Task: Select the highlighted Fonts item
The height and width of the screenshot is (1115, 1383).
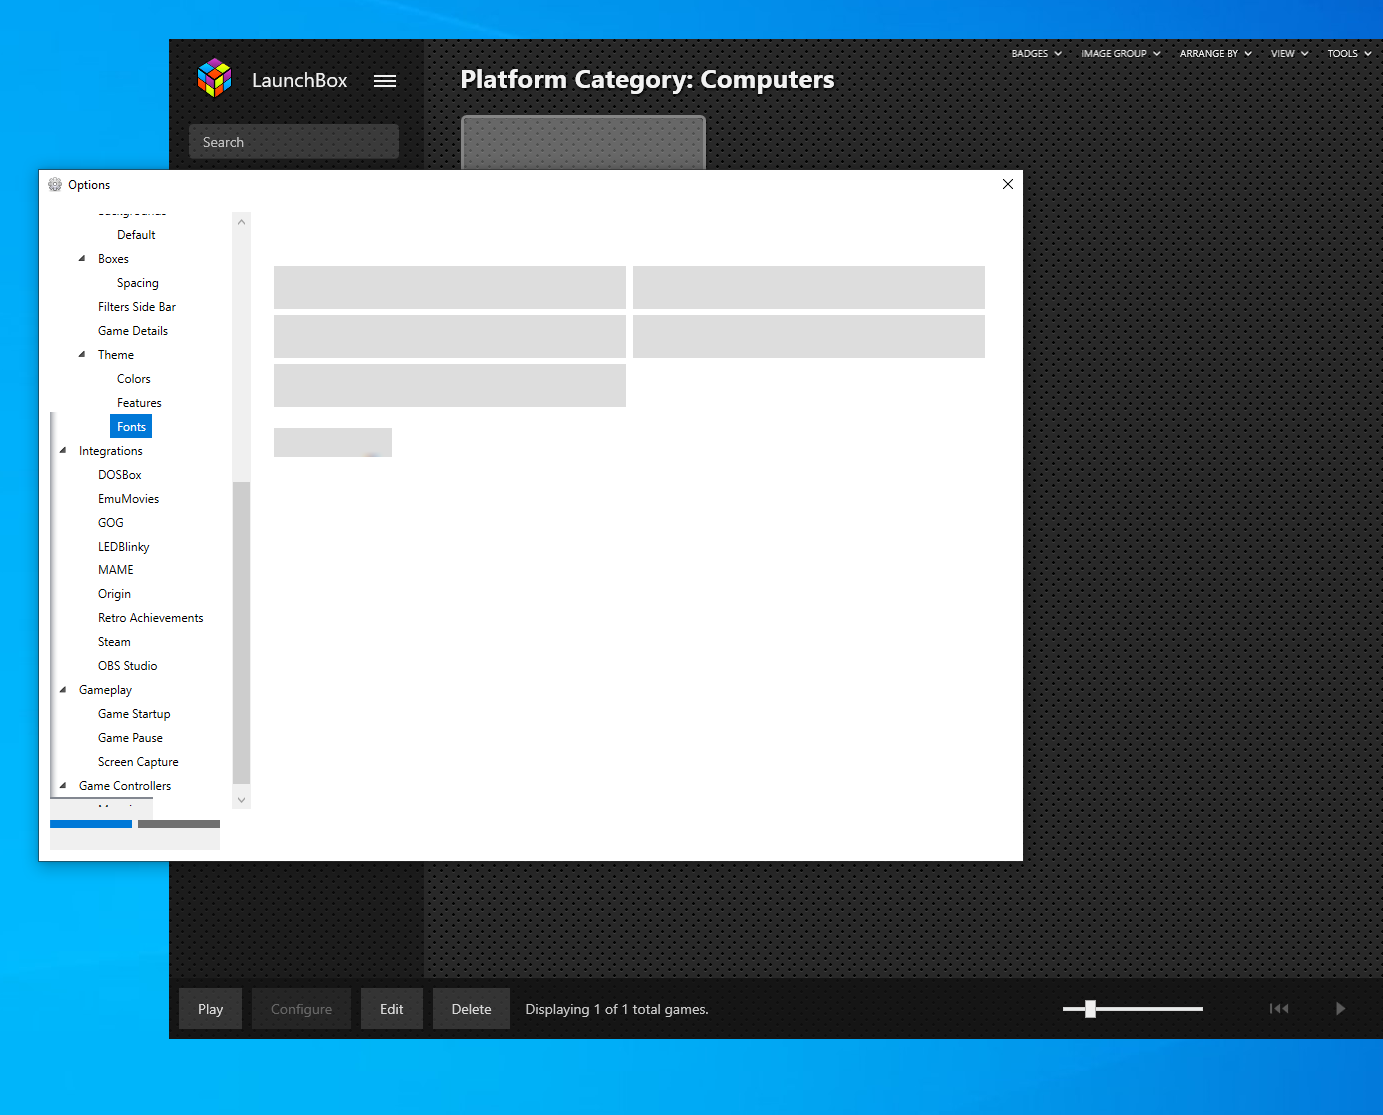Action: tap(131, 427)
